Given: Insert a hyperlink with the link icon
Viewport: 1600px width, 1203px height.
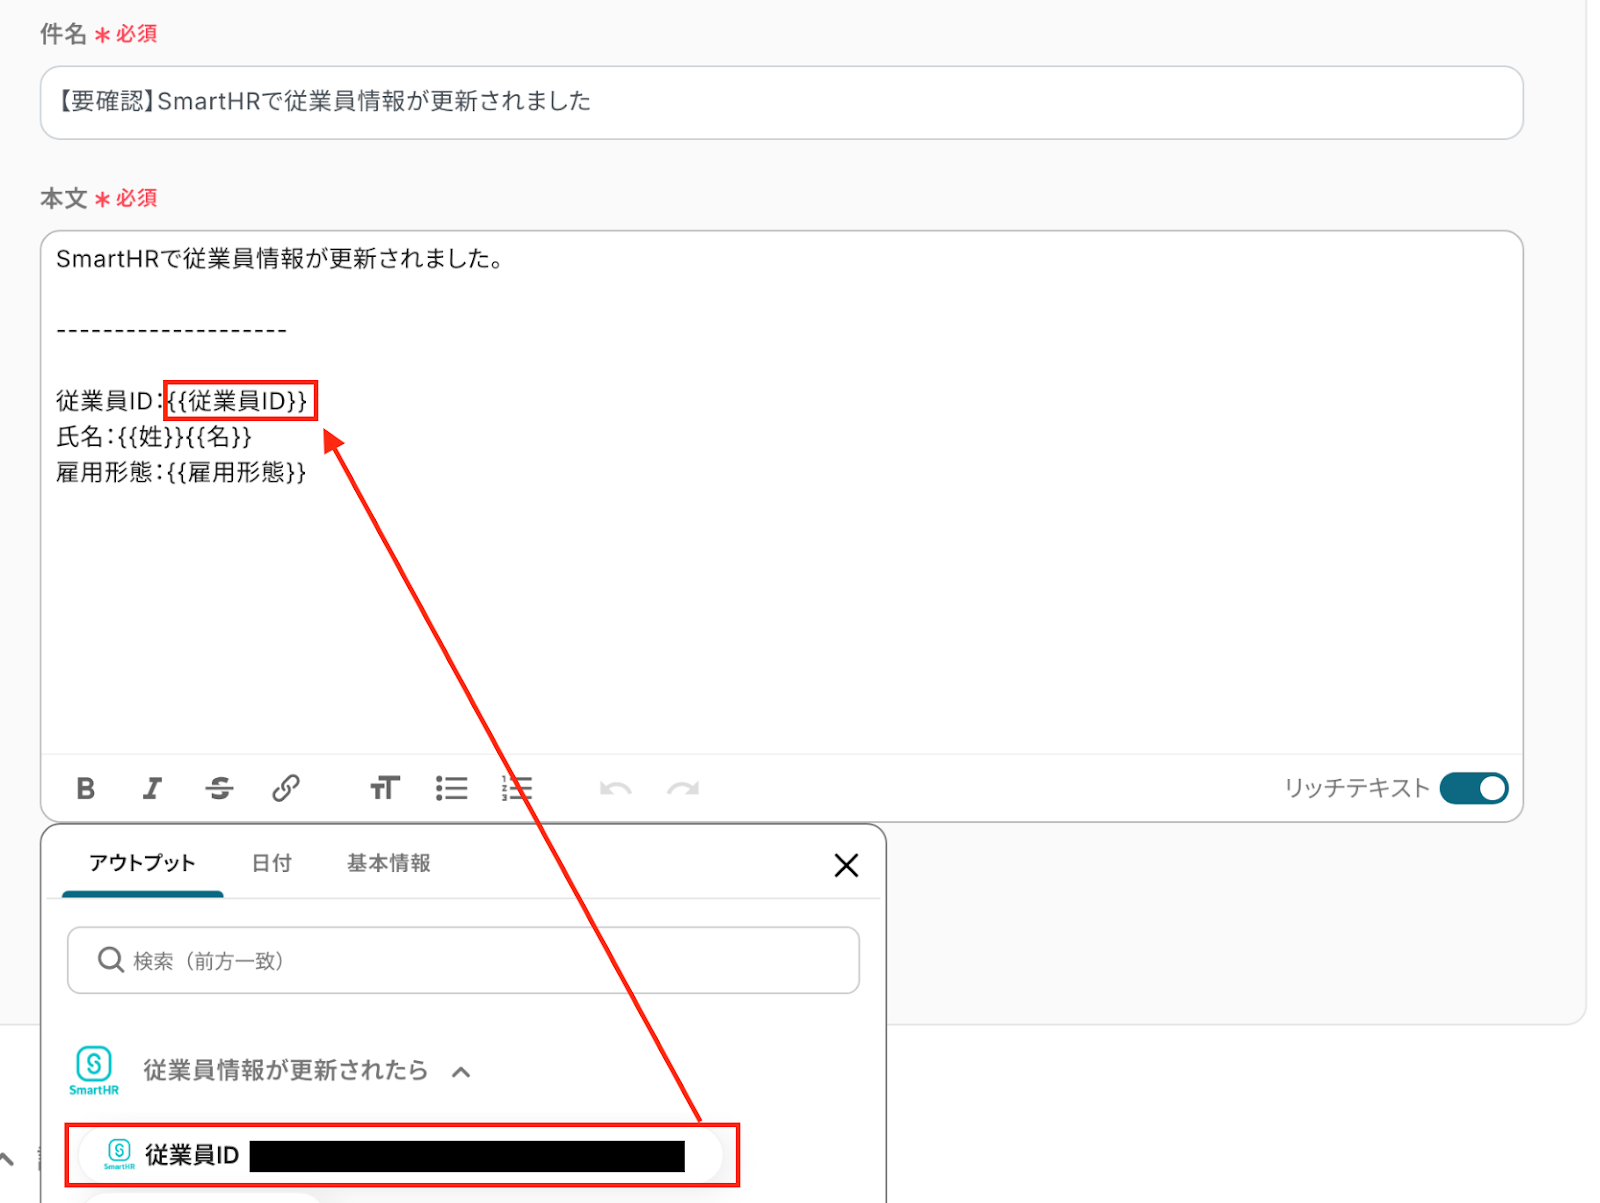Looking at the screenshot, I should point(286,789).
